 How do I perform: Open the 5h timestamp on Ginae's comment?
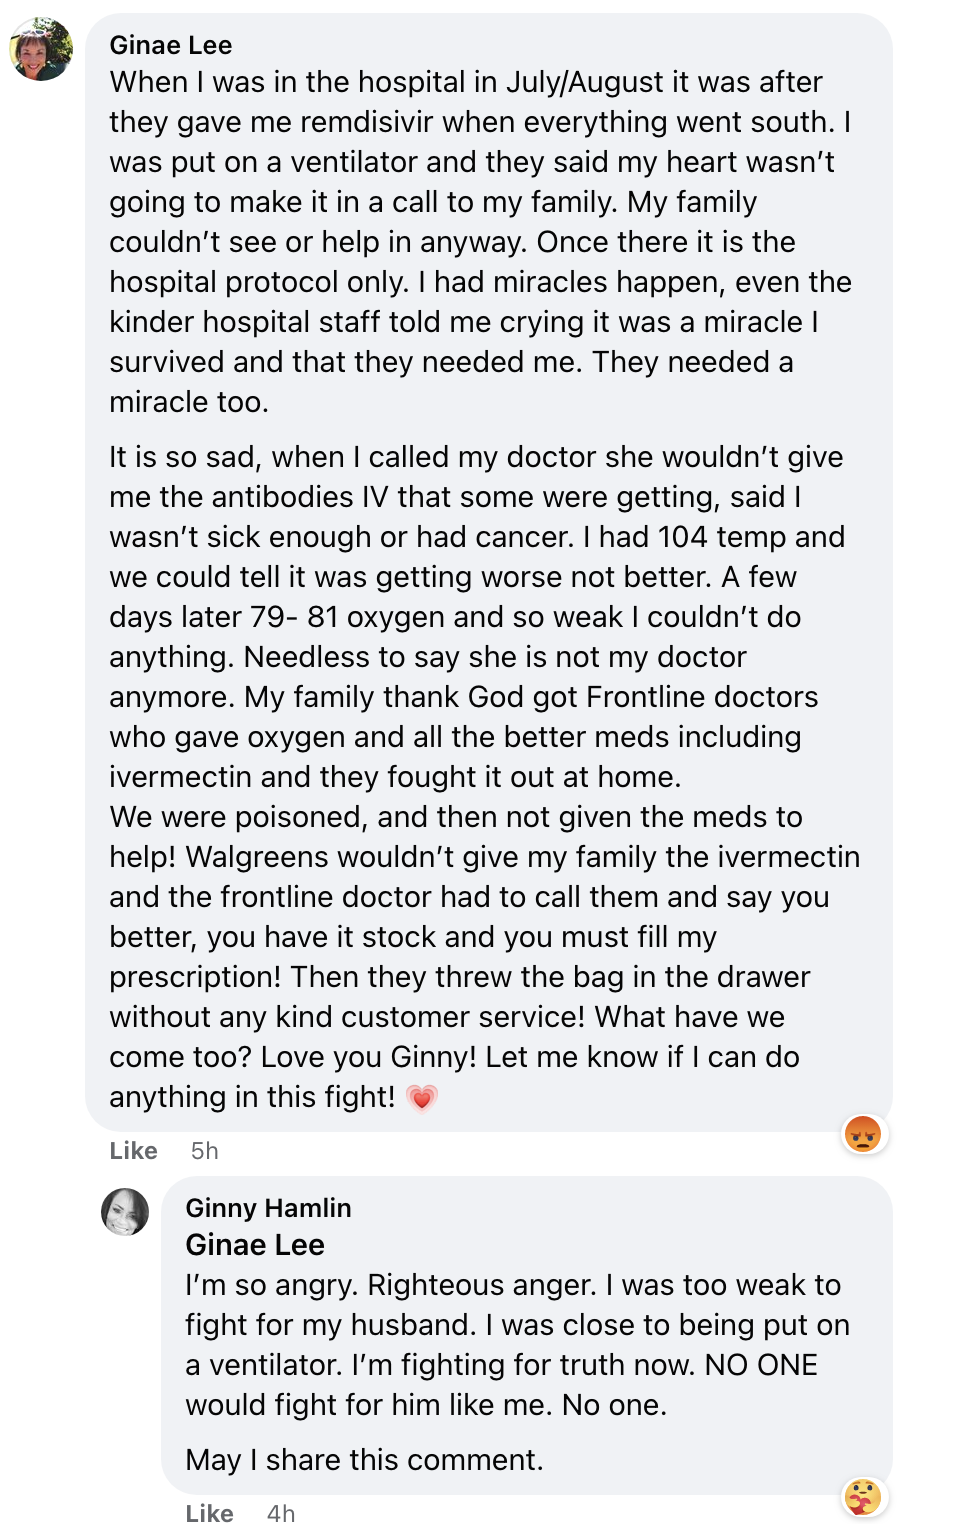(204, 1151)
